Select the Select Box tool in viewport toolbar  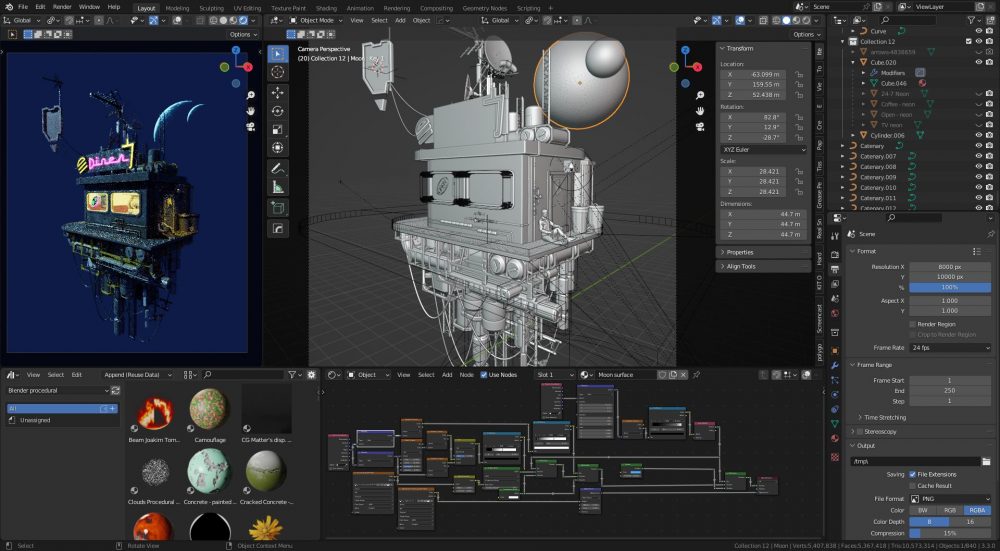[x=277, y=54]
